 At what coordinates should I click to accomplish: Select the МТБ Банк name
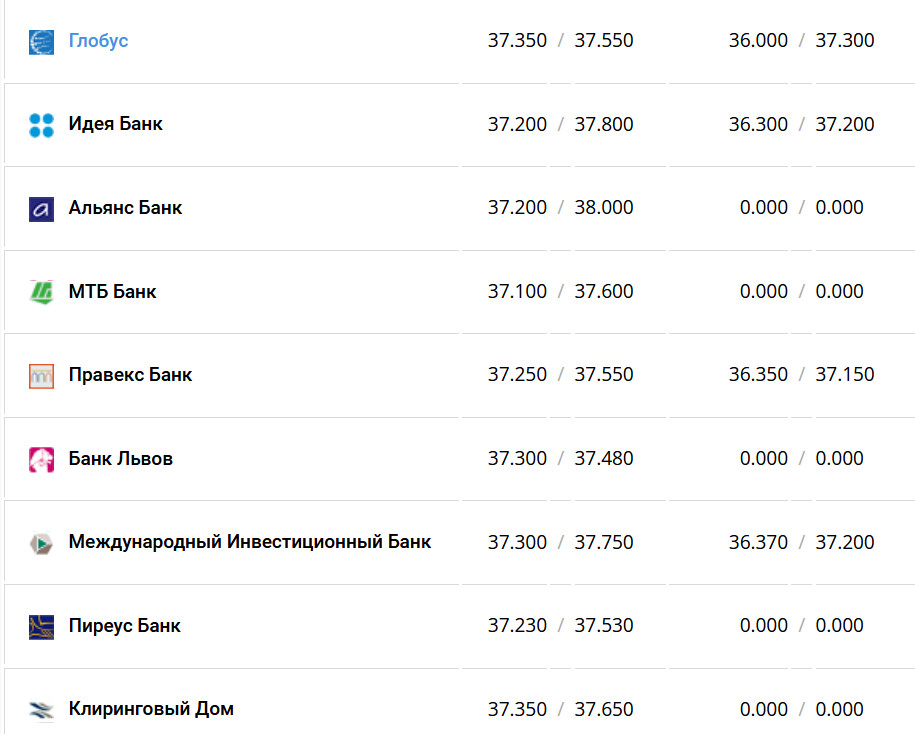coord(112,292)
